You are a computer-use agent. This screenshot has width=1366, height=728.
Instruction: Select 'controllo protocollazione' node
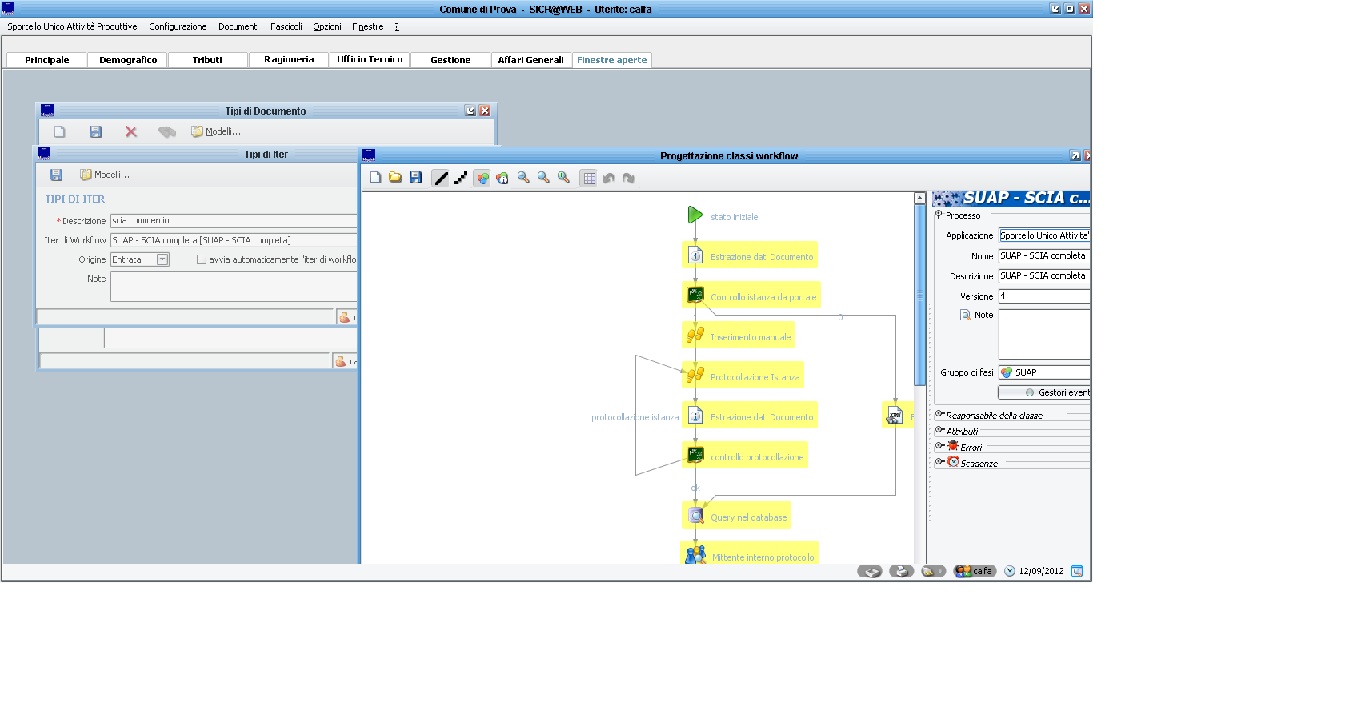pos(744,456)
